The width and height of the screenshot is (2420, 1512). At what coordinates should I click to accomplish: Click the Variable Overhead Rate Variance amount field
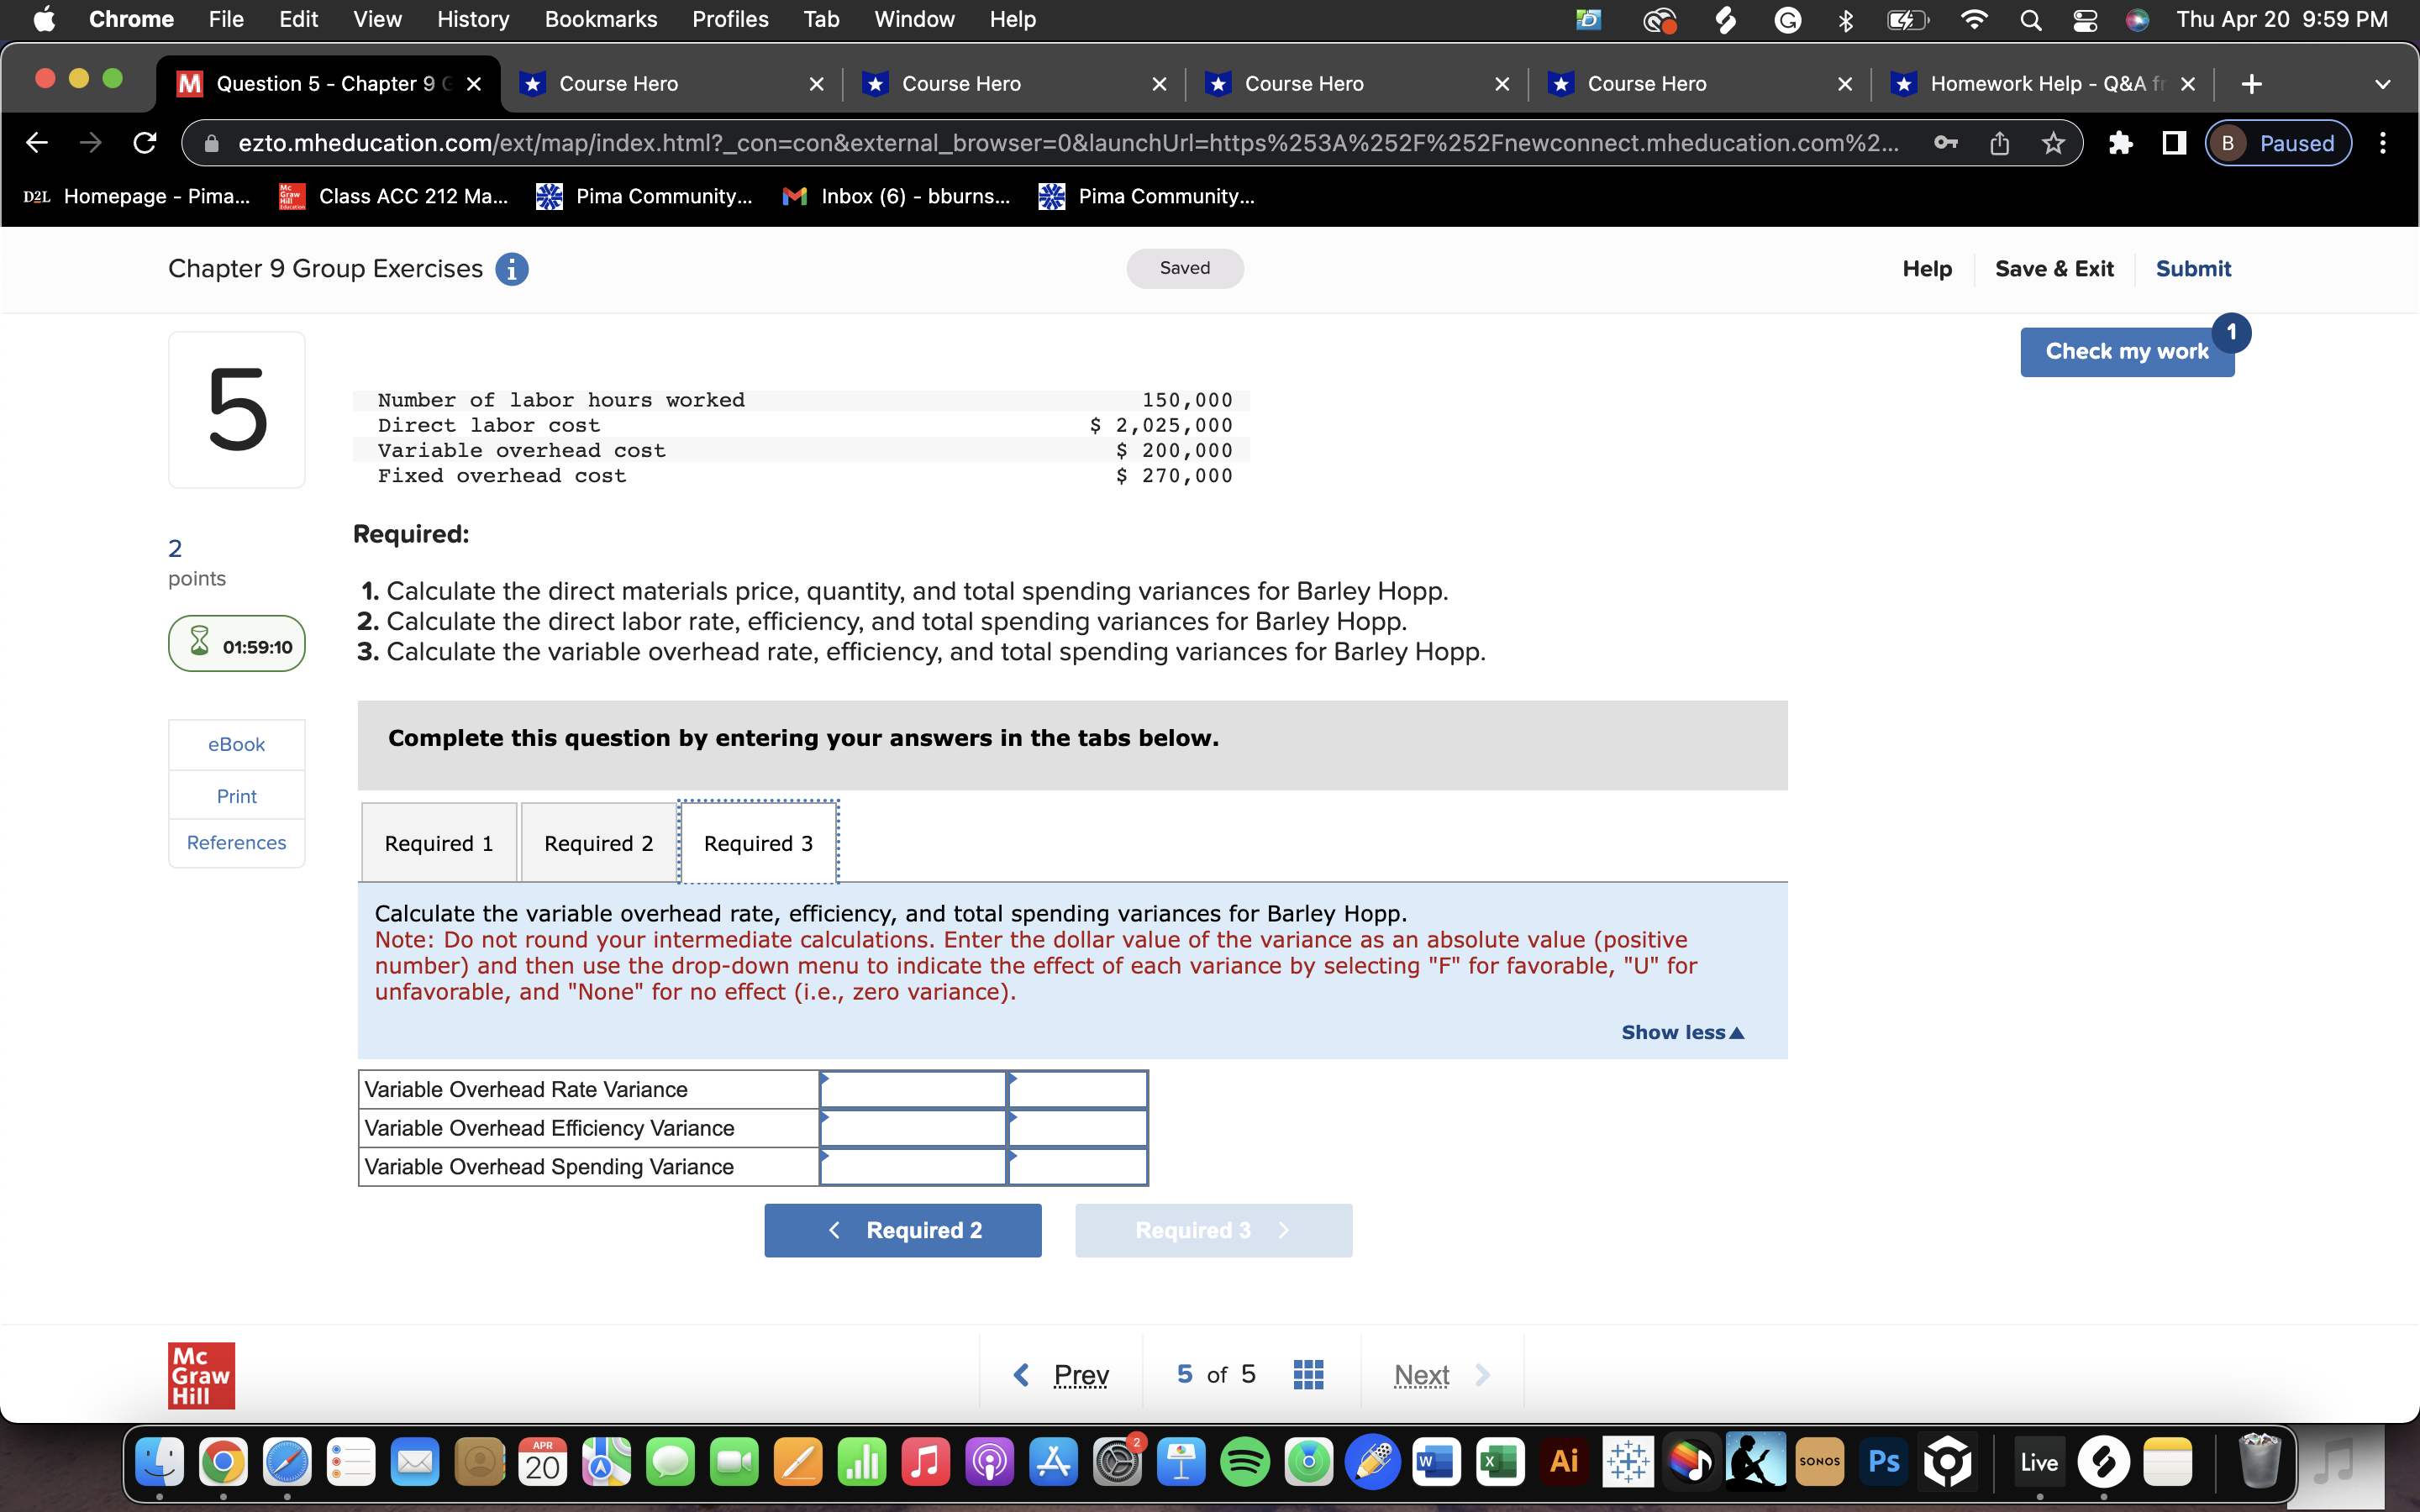[912, 1089]
